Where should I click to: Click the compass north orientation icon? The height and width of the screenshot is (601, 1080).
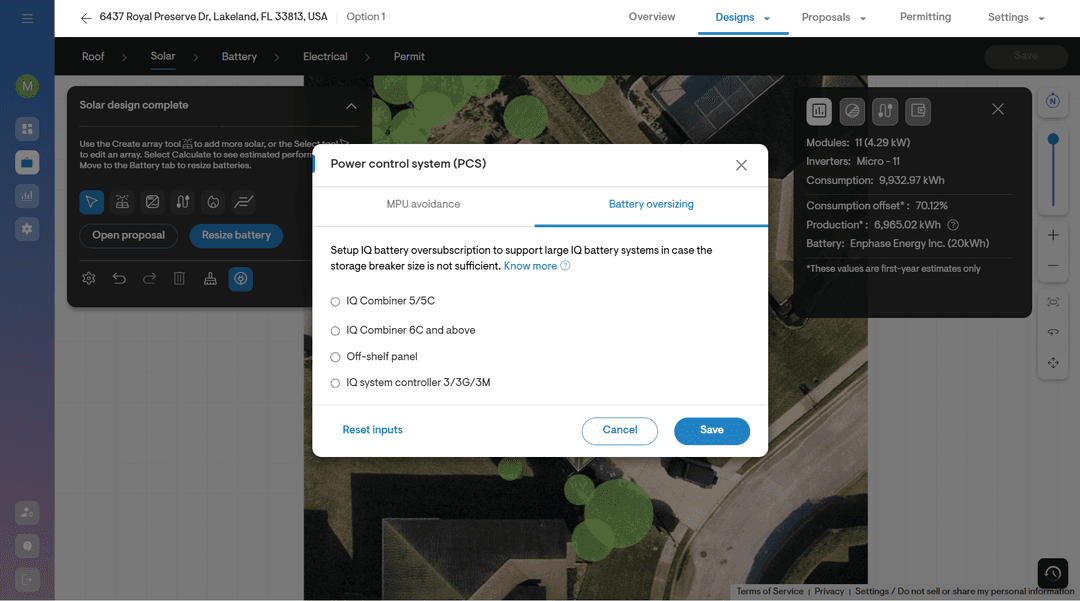click(x=1053, y=101)
